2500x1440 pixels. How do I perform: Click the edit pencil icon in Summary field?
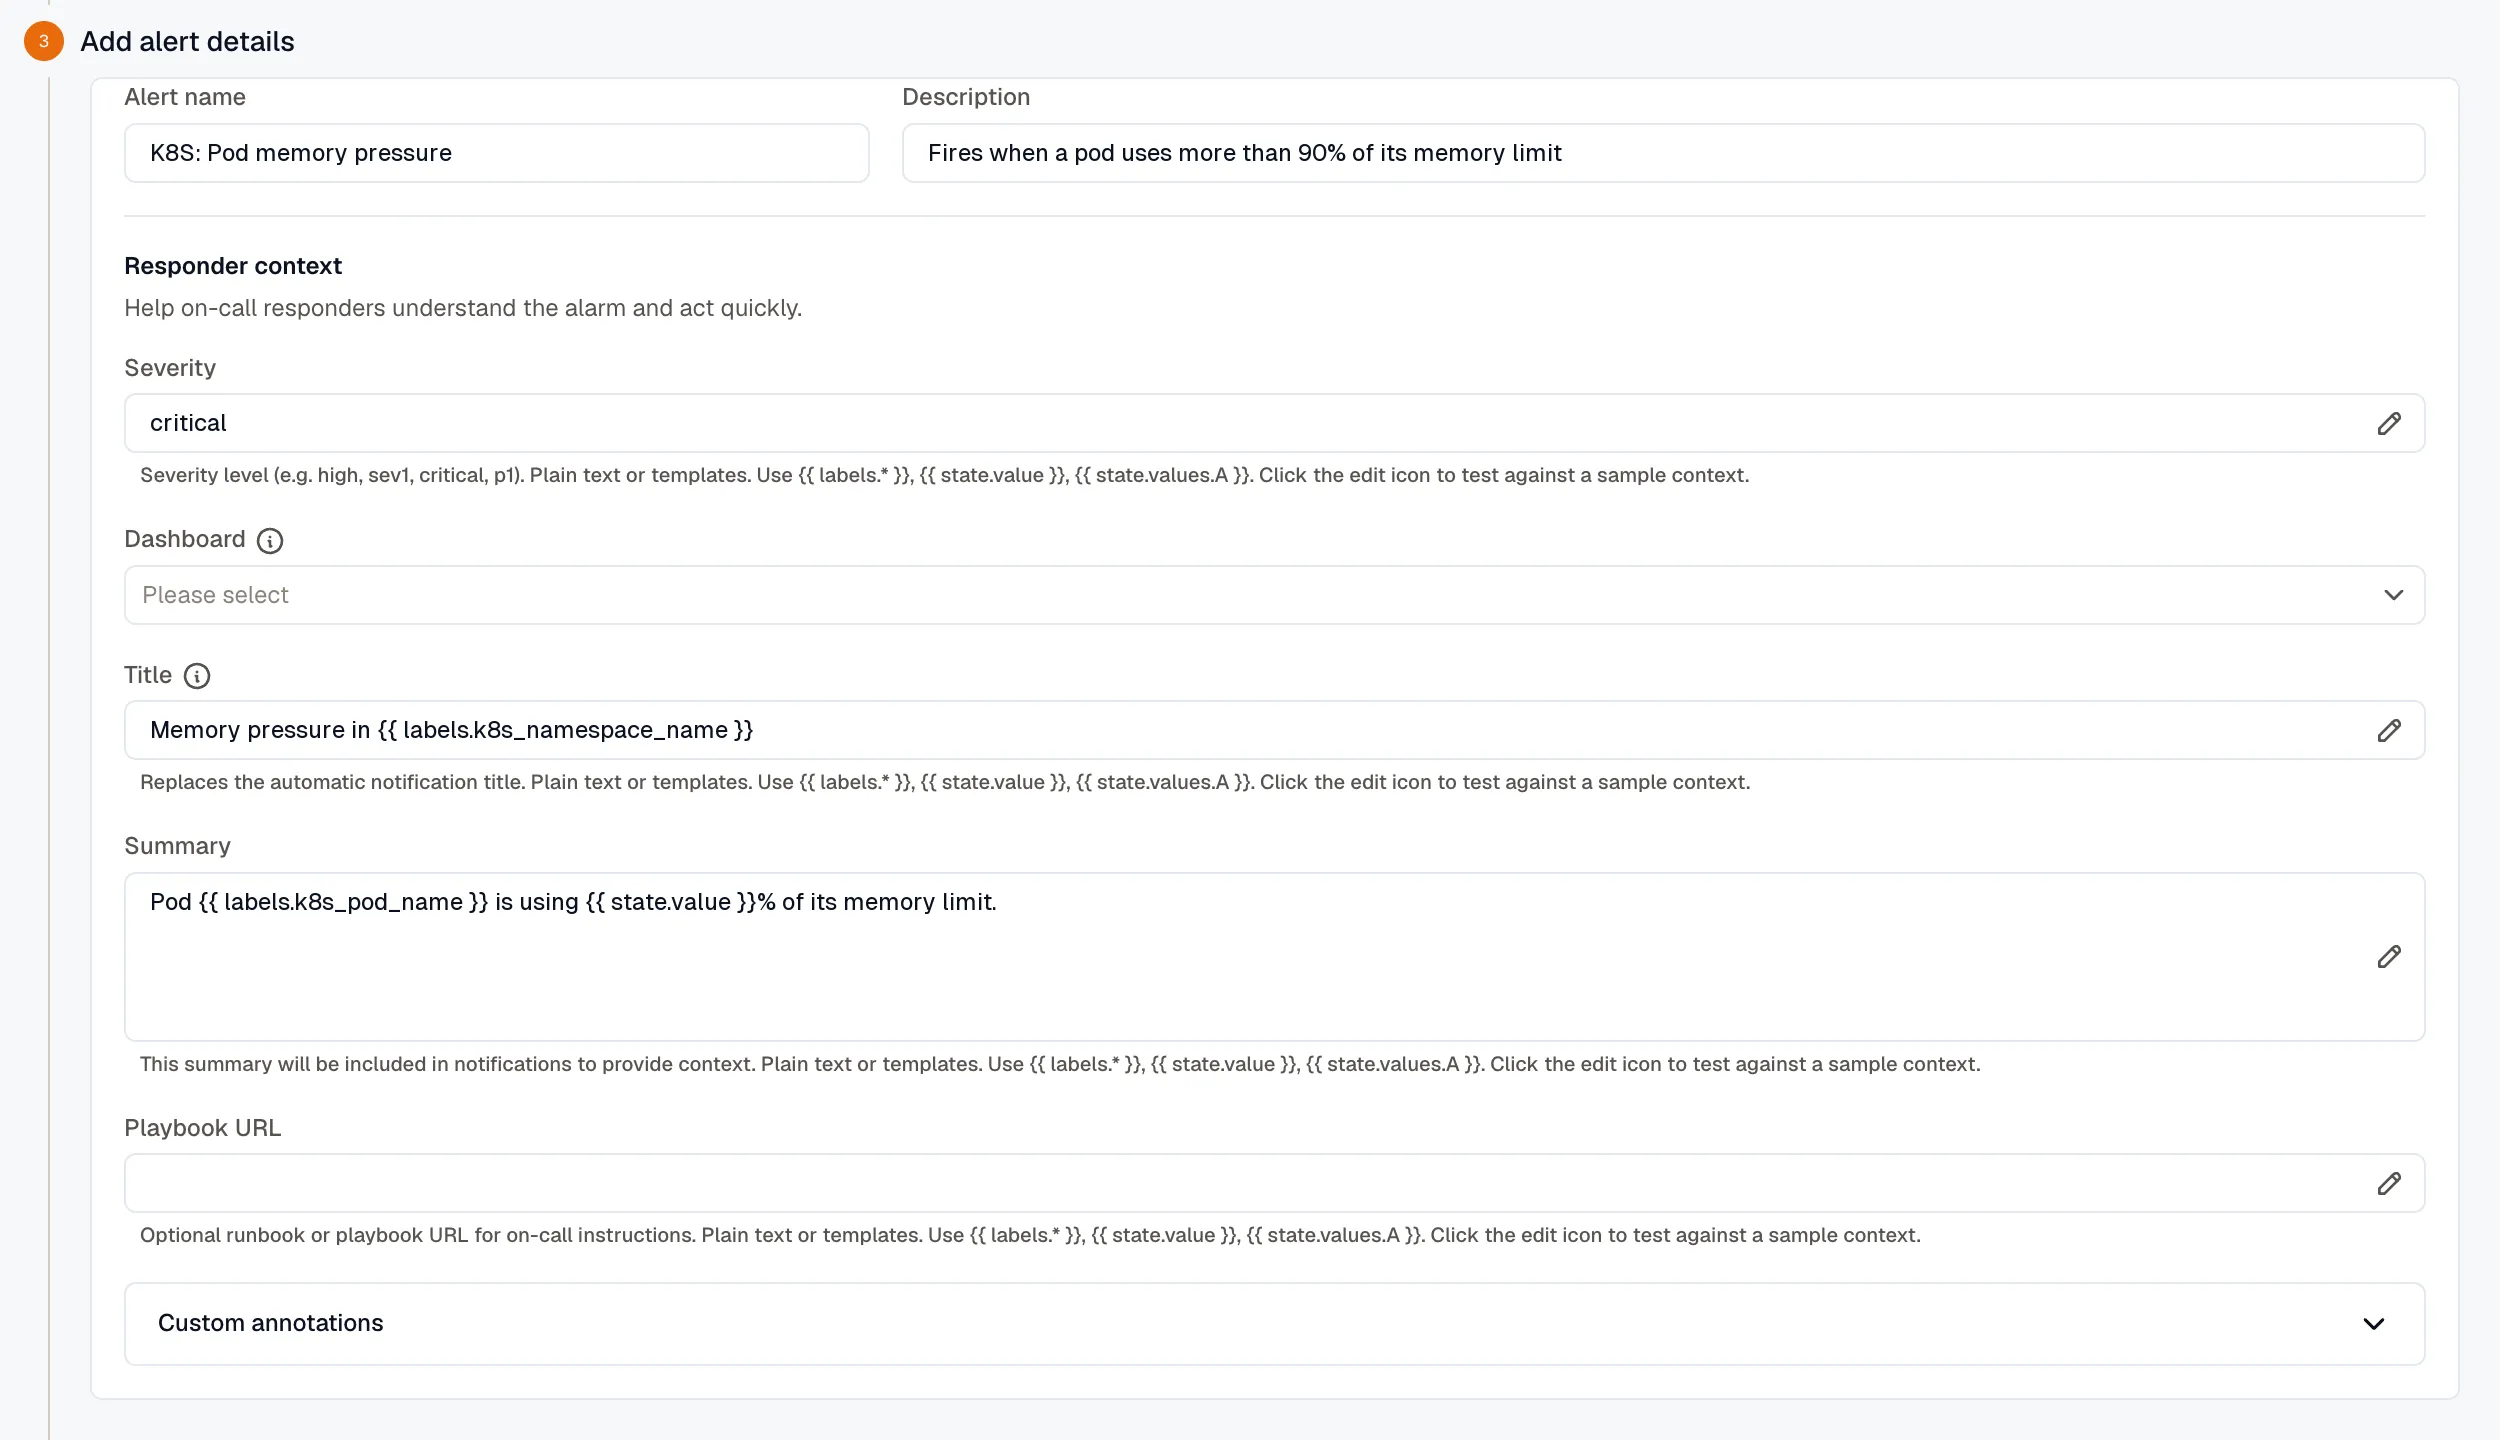tap(2389, 957)
